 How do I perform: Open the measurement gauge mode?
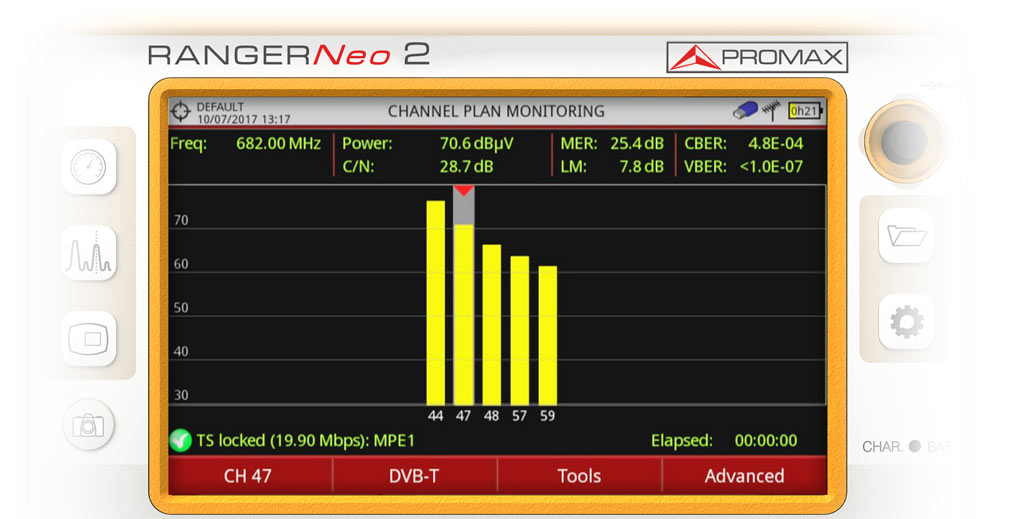click(x=89, y=167)
